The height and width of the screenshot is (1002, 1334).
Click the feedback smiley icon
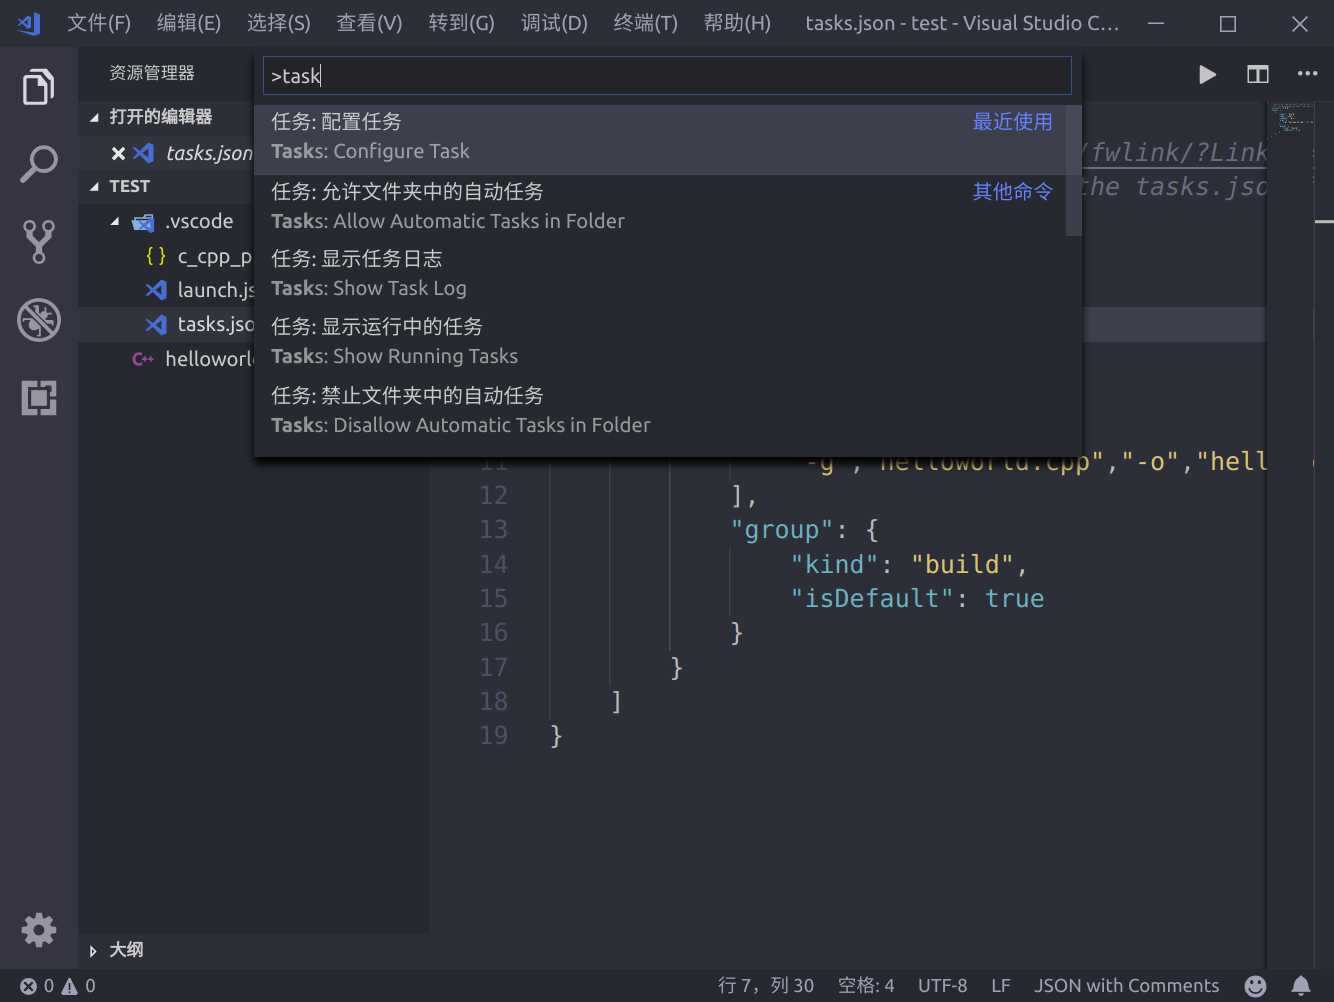pos(1255,986)
